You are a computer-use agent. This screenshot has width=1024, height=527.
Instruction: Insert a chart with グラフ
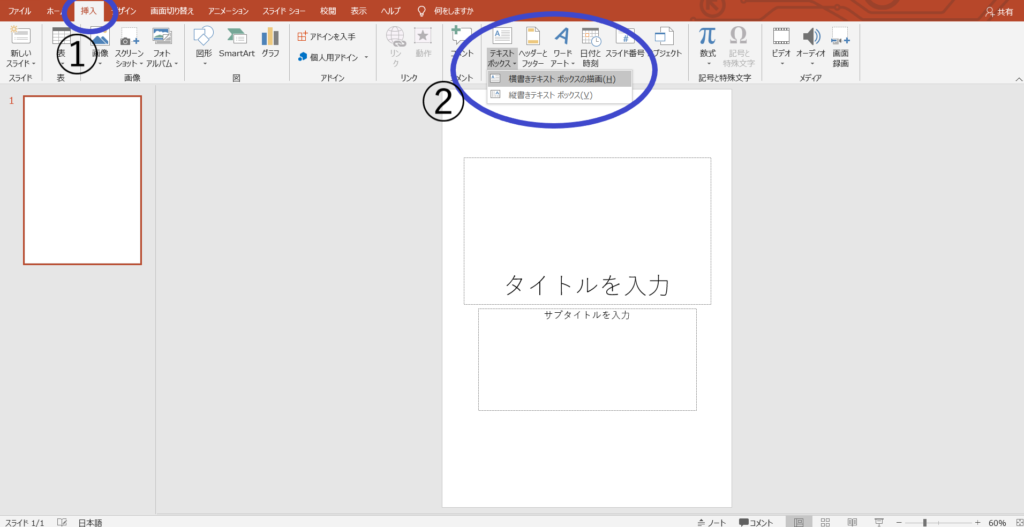pyautogui.click(x=270, y=43)
